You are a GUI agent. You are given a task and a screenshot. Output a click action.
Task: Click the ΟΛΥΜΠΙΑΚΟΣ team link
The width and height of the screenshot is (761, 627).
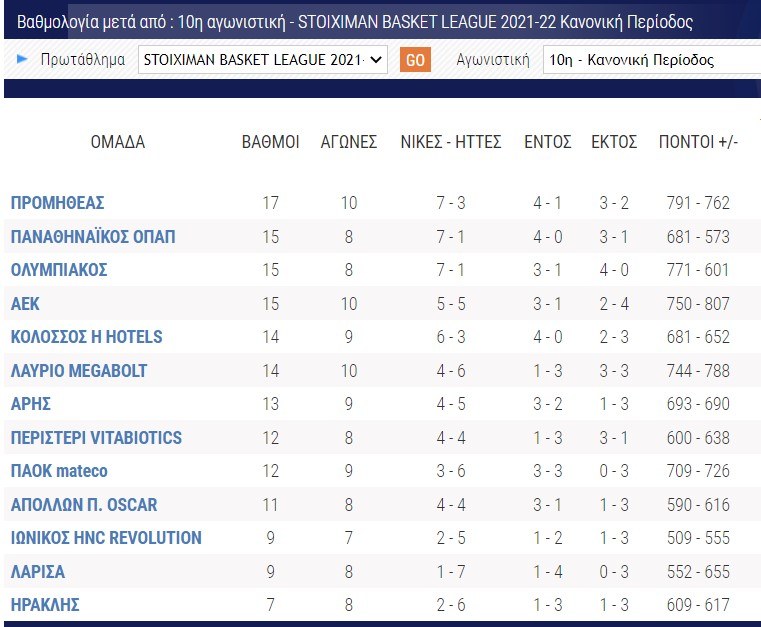click(59, 270)
